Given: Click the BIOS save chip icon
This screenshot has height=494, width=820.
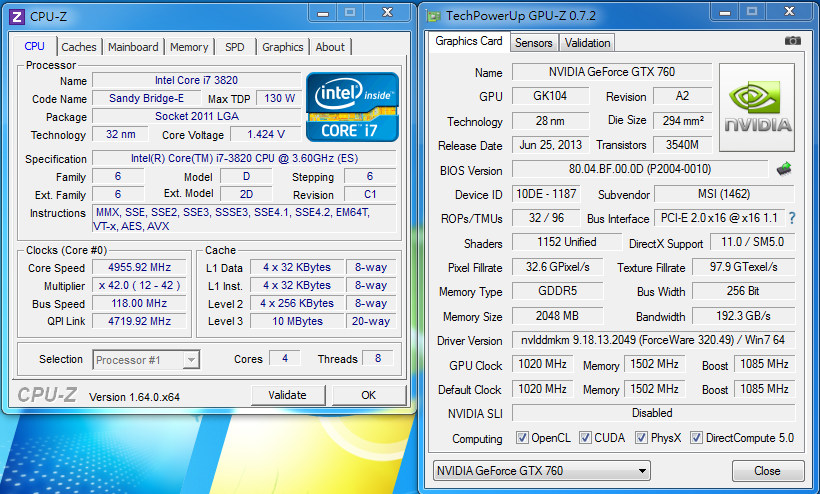Looking at the screenshot, I should [x=785, y=169].
